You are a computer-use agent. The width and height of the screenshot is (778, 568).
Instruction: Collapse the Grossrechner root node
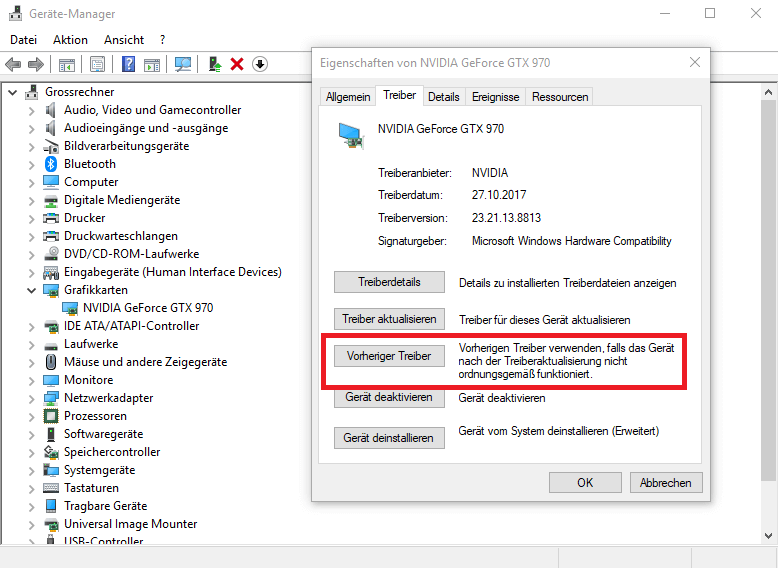pyautogui.click(x=13, y=92)
